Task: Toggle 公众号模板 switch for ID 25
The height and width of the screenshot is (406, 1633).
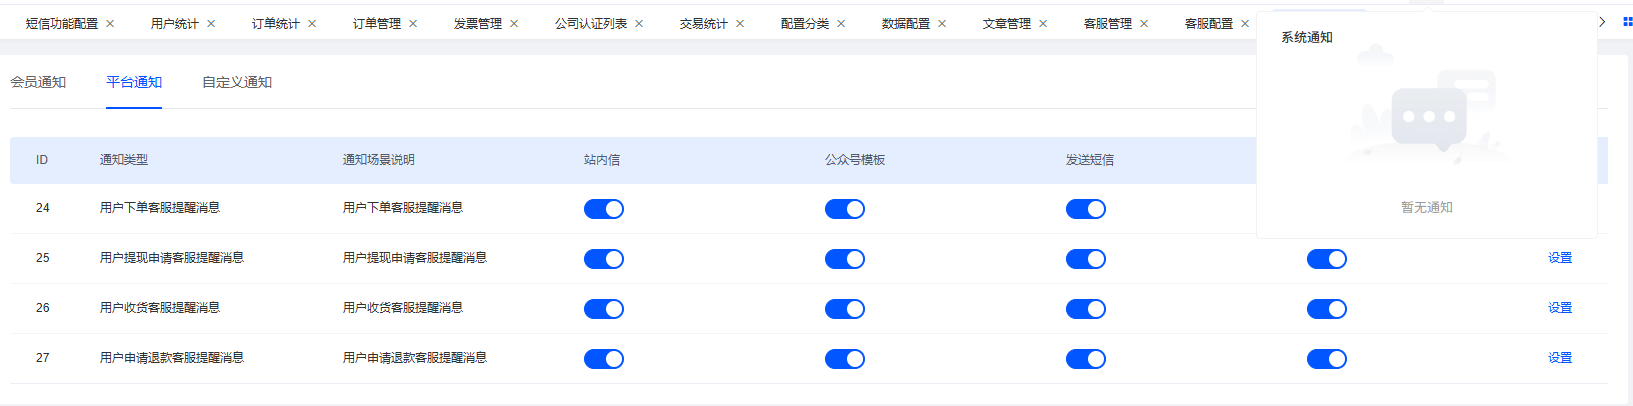Action: pos(845,259)
